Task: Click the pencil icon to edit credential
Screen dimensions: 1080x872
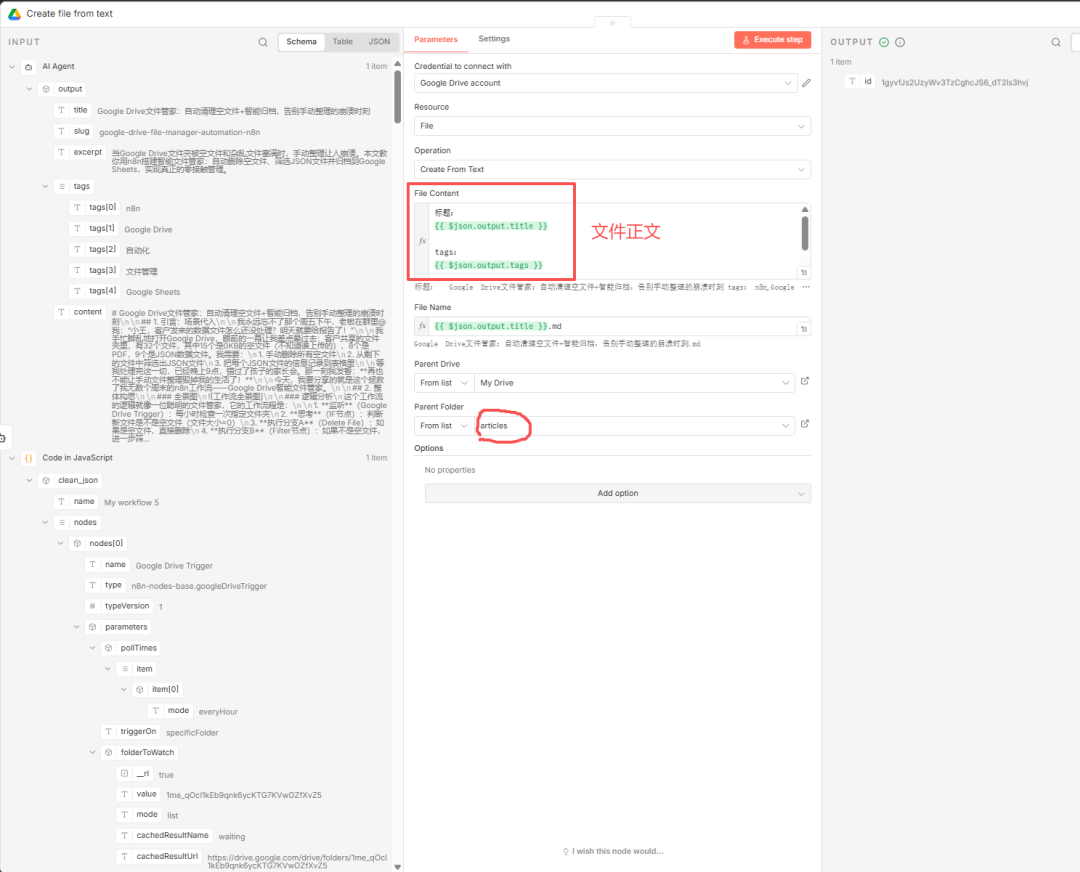Action: tap(806, 83)
